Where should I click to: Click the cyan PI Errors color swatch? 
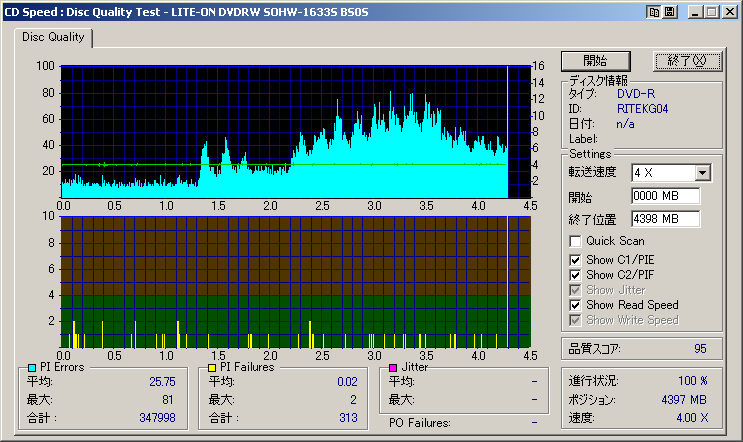32,368
